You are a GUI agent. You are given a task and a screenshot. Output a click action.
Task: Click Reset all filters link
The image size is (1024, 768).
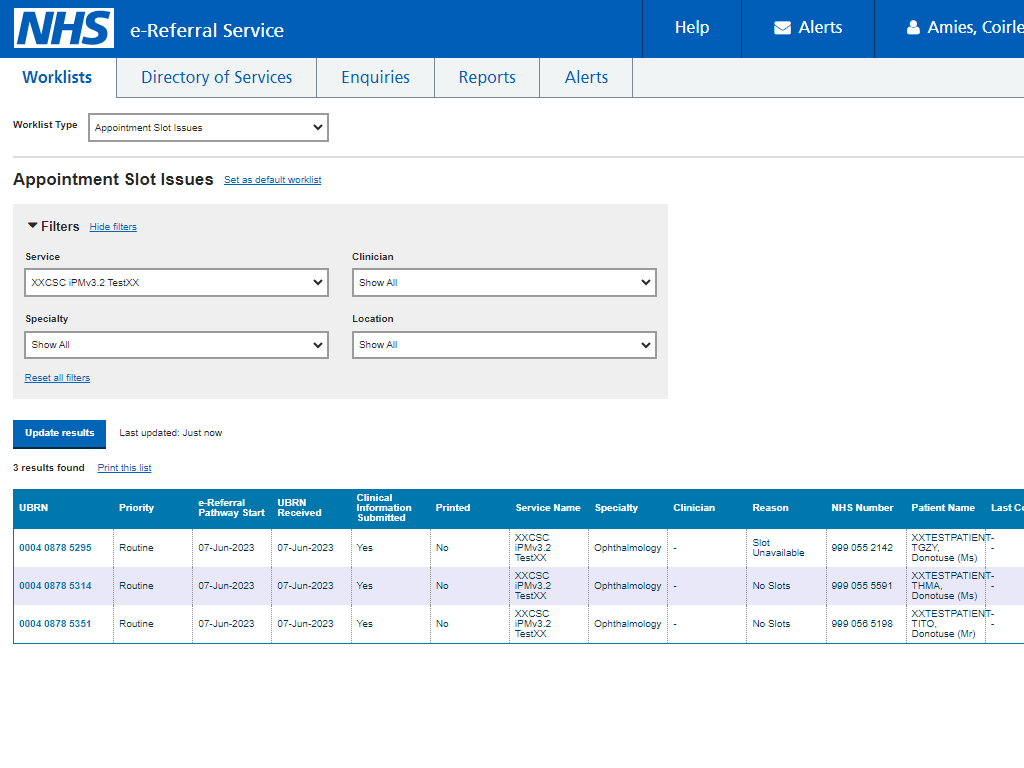tap(57, 377)
